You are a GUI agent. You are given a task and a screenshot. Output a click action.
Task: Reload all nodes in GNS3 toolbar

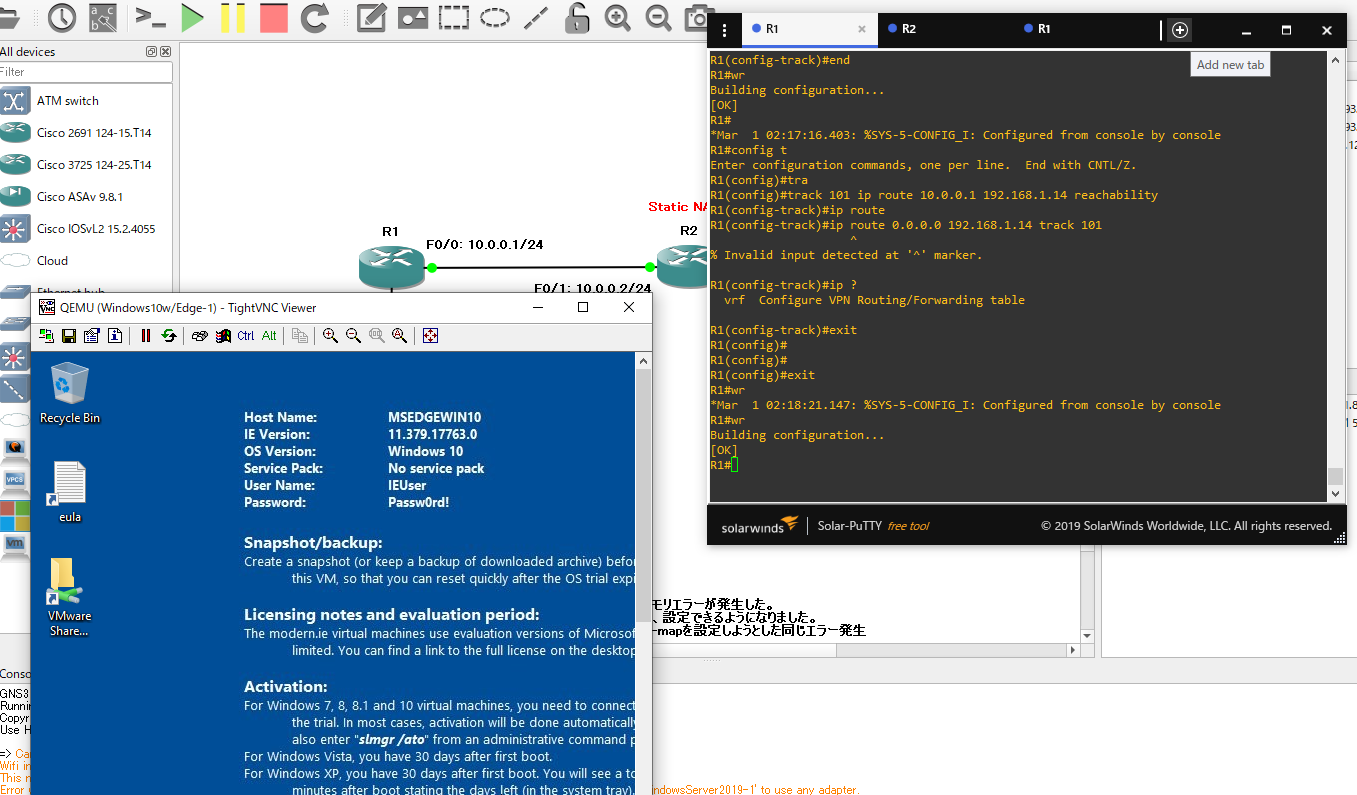pos(315,16)
